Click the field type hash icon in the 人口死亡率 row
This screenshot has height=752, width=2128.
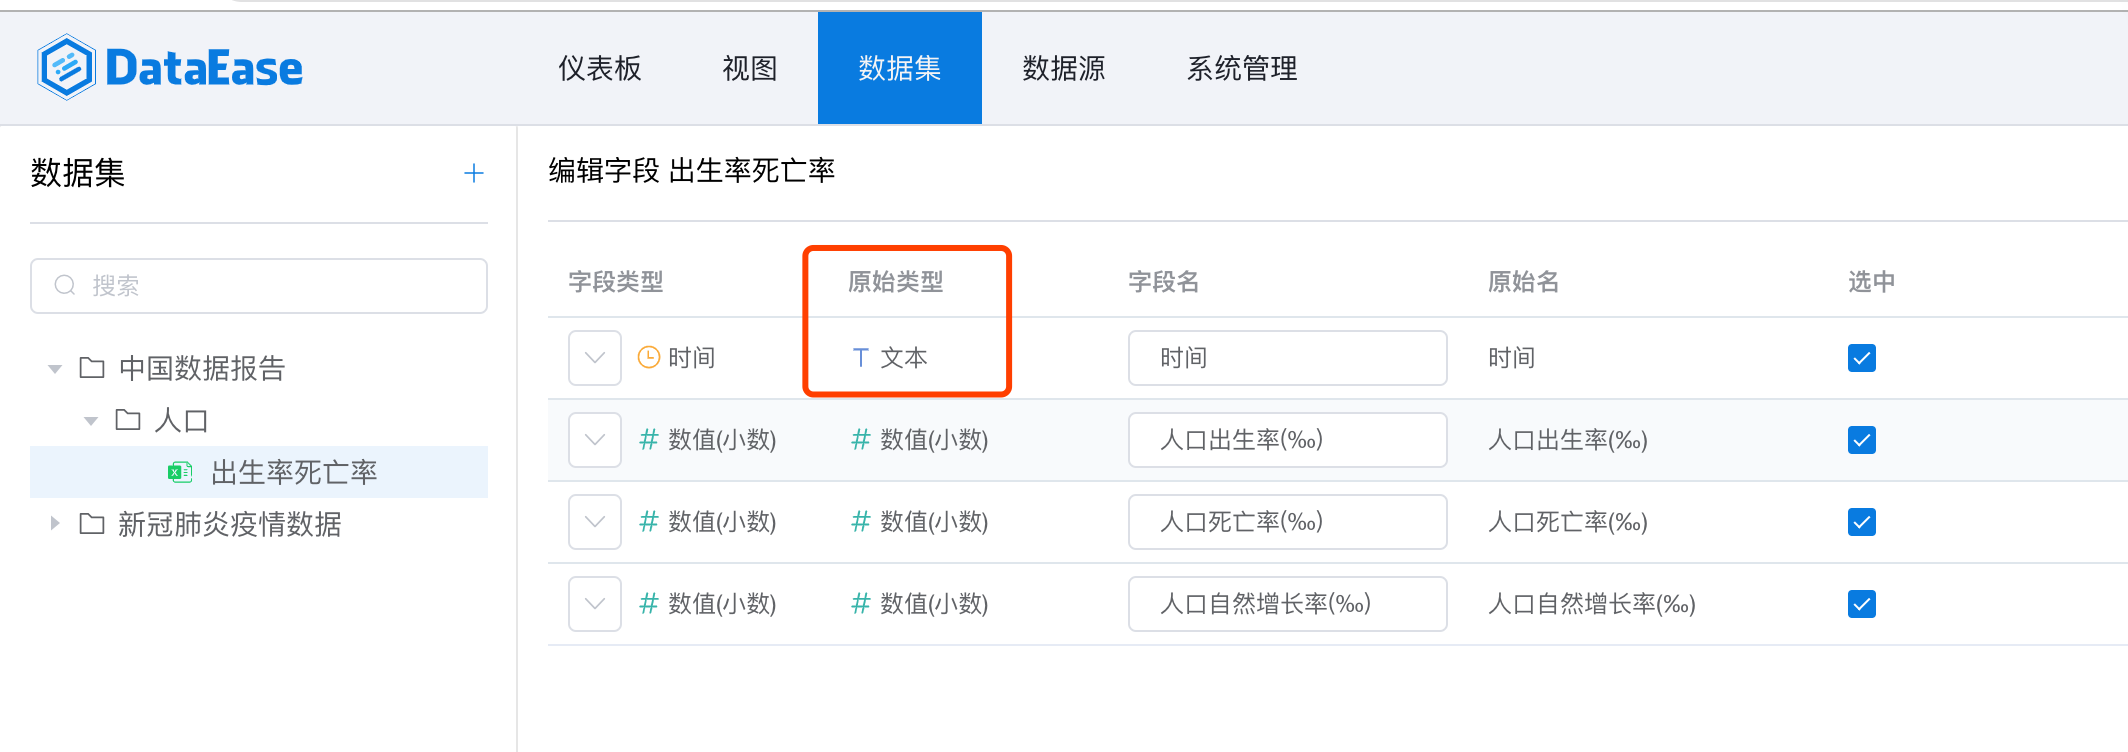pos(649,521)
